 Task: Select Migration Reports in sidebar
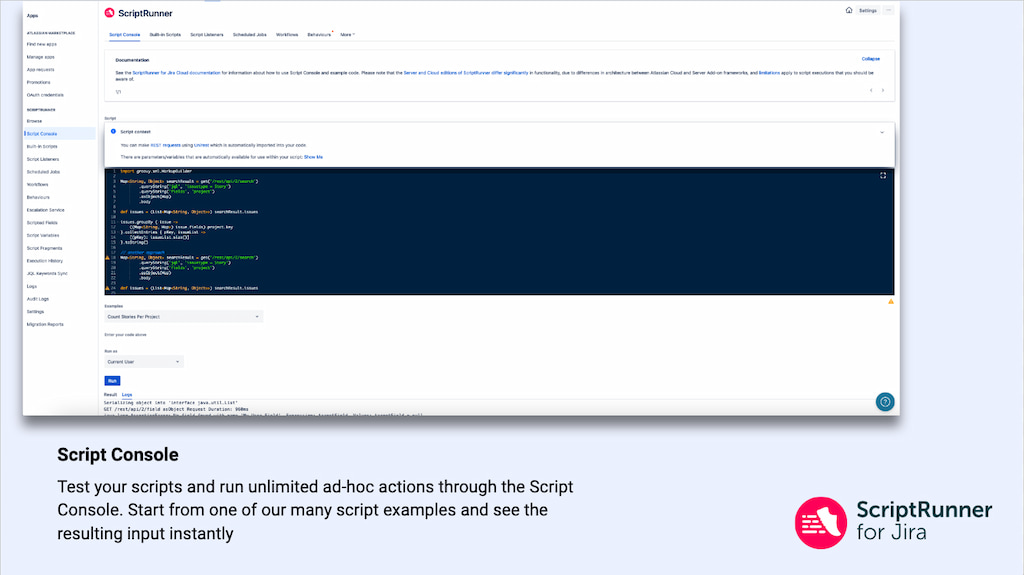[45, 324]
